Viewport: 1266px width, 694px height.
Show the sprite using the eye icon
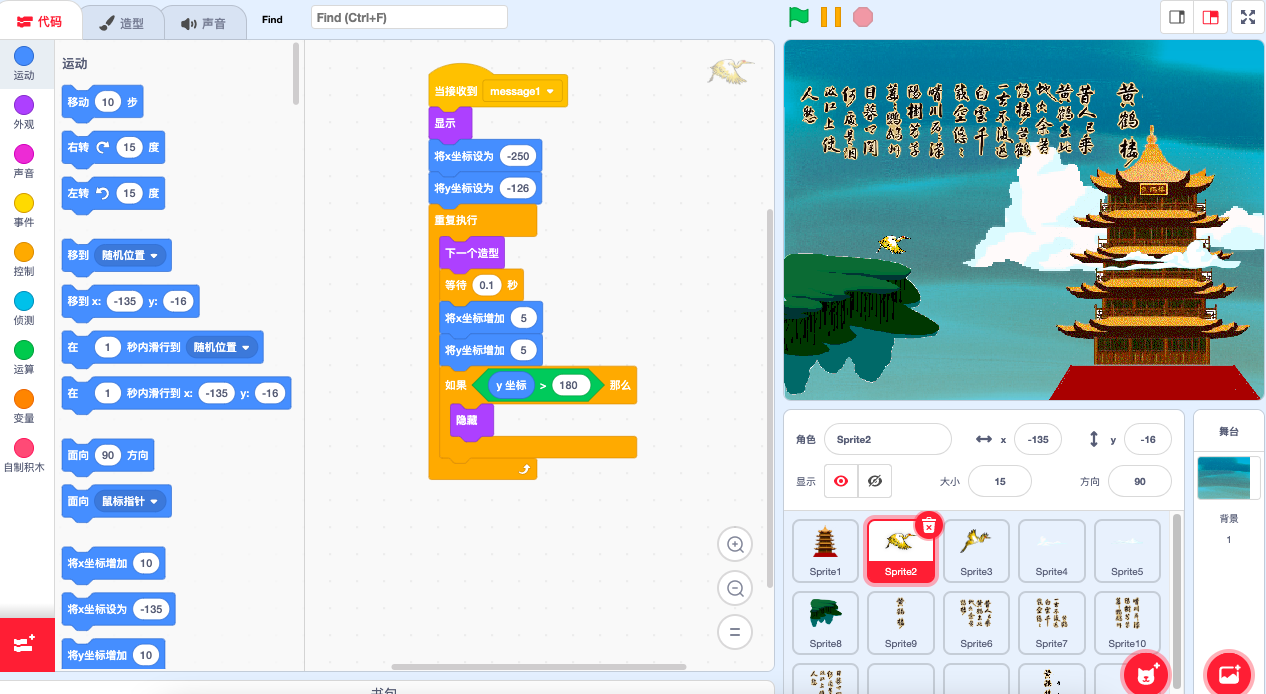click(x=841, y=481)
